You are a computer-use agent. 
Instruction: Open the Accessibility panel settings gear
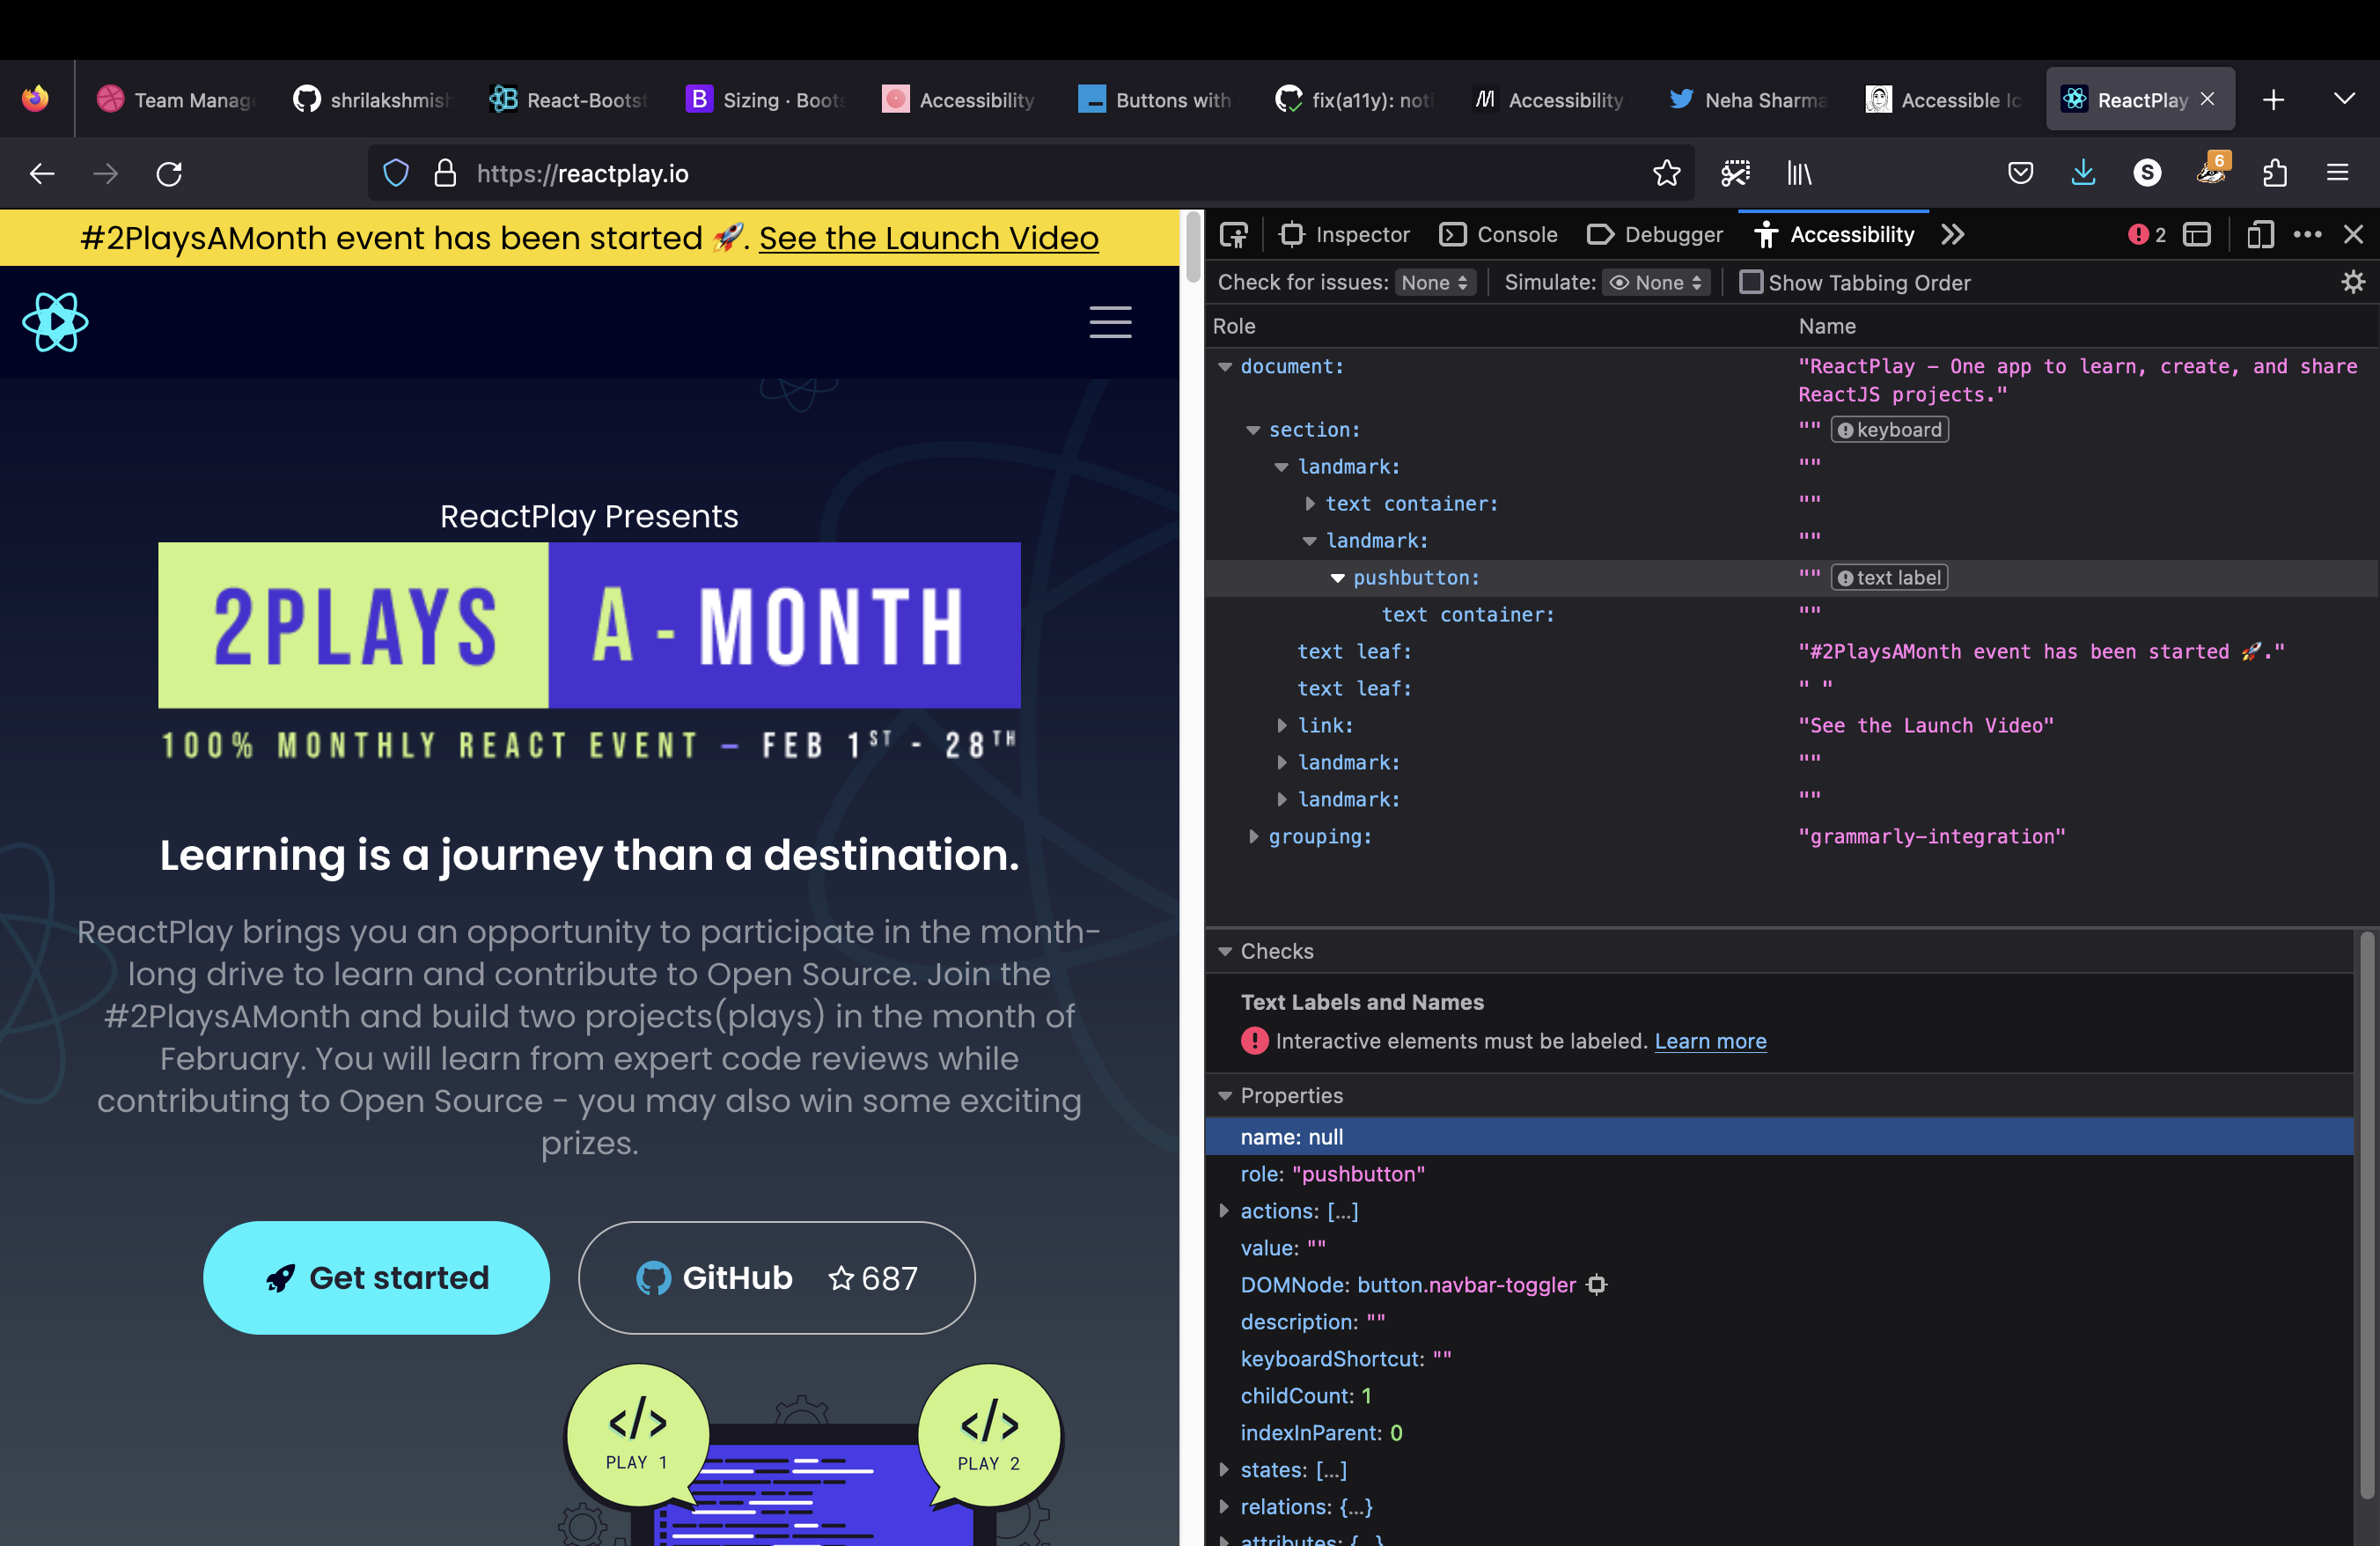2352,282
